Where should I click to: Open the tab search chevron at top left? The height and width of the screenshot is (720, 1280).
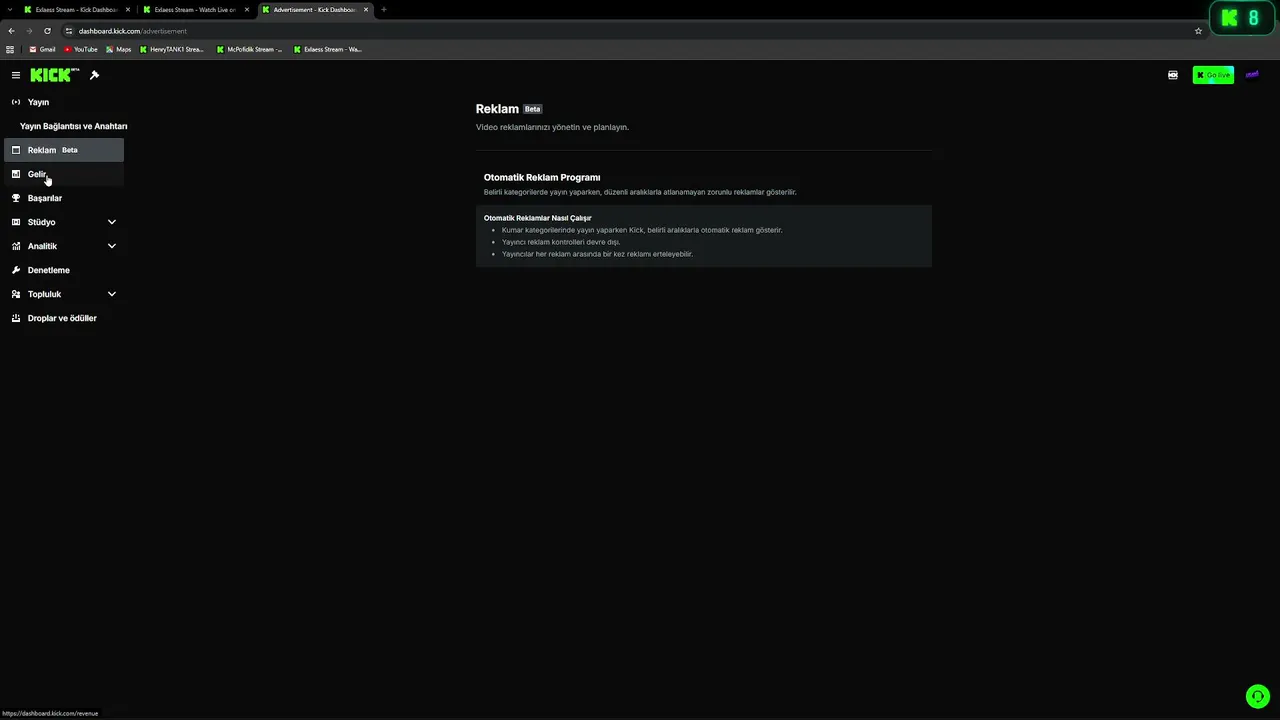click(9, 10)
